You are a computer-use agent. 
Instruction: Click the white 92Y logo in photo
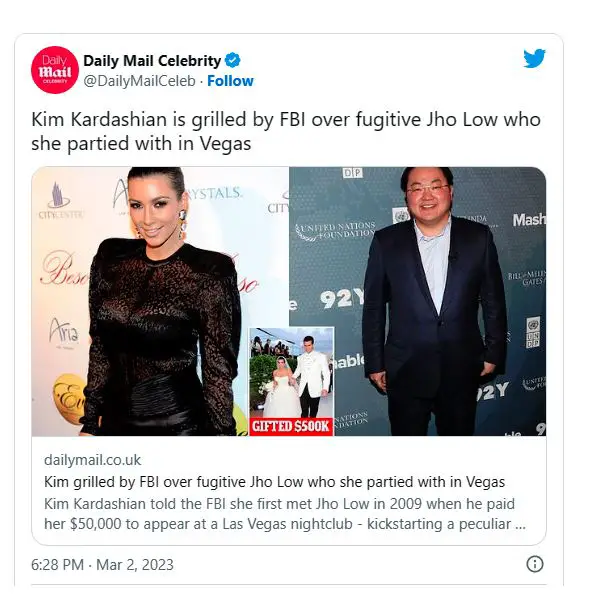pos(342,299)
